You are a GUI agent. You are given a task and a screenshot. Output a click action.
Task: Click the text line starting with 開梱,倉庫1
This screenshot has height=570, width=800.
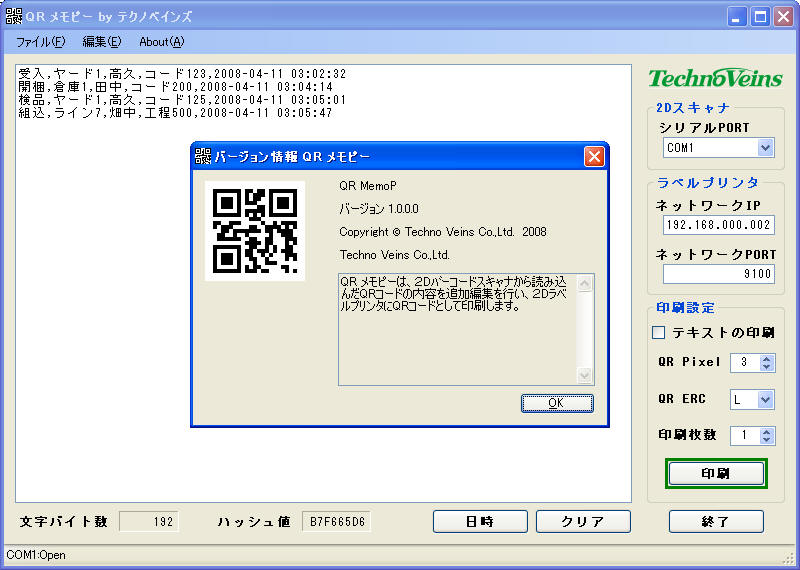coord(176,87)
